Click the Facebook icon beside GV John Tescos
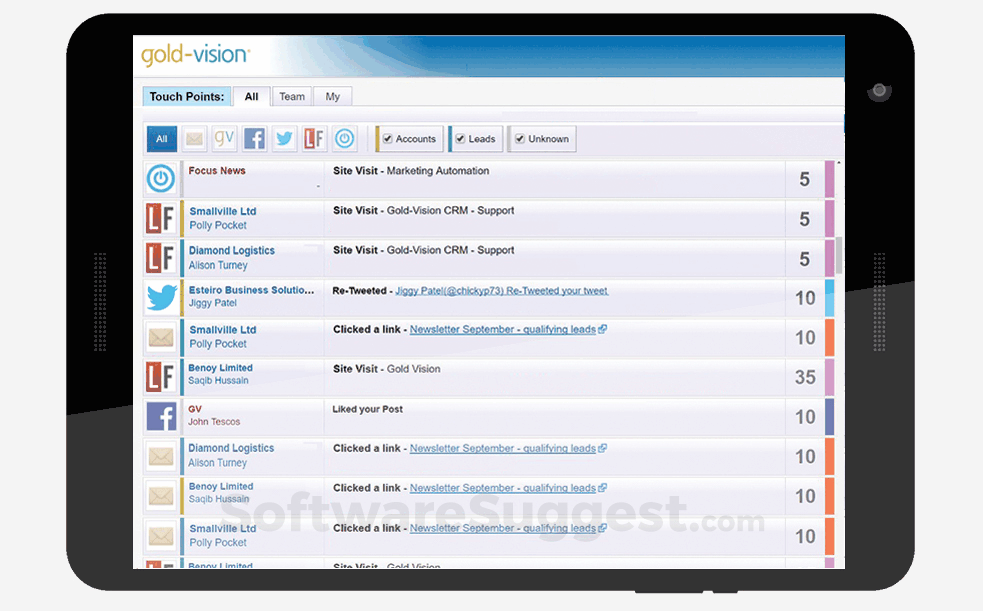983x611 pixels. coord(161,416)
